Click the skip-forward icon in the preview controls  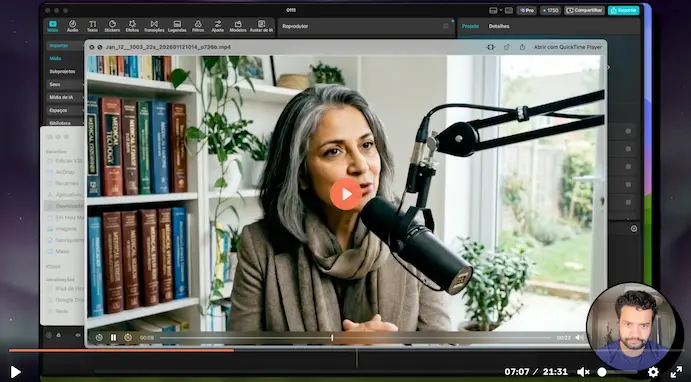point(128,337)
